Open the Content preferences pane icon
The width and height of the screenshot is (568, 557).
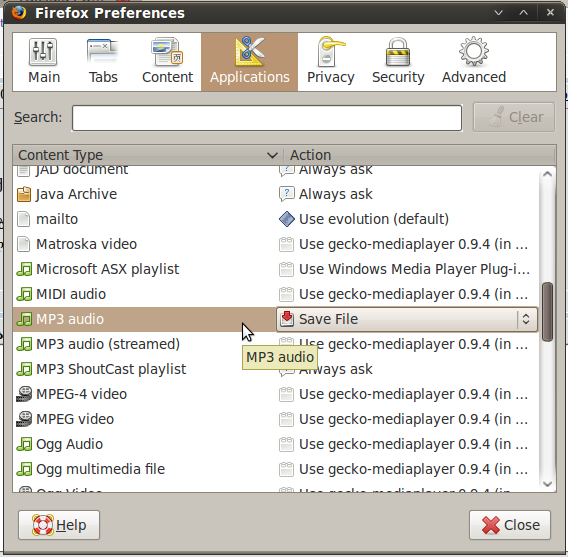[167, 52]
